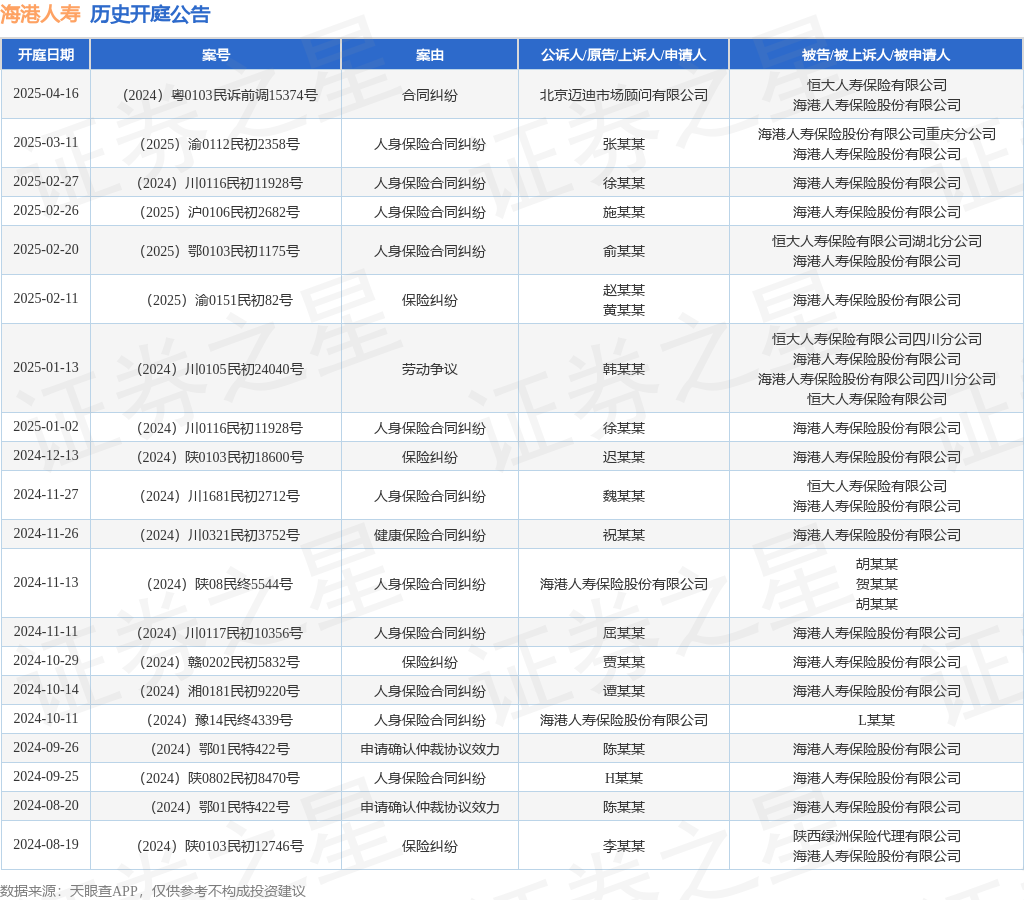Click plaintiff 迟某某
Image resolution: width=1024 pixels, height=900 pixels.
pyautogui.click(x=624, y=457)
